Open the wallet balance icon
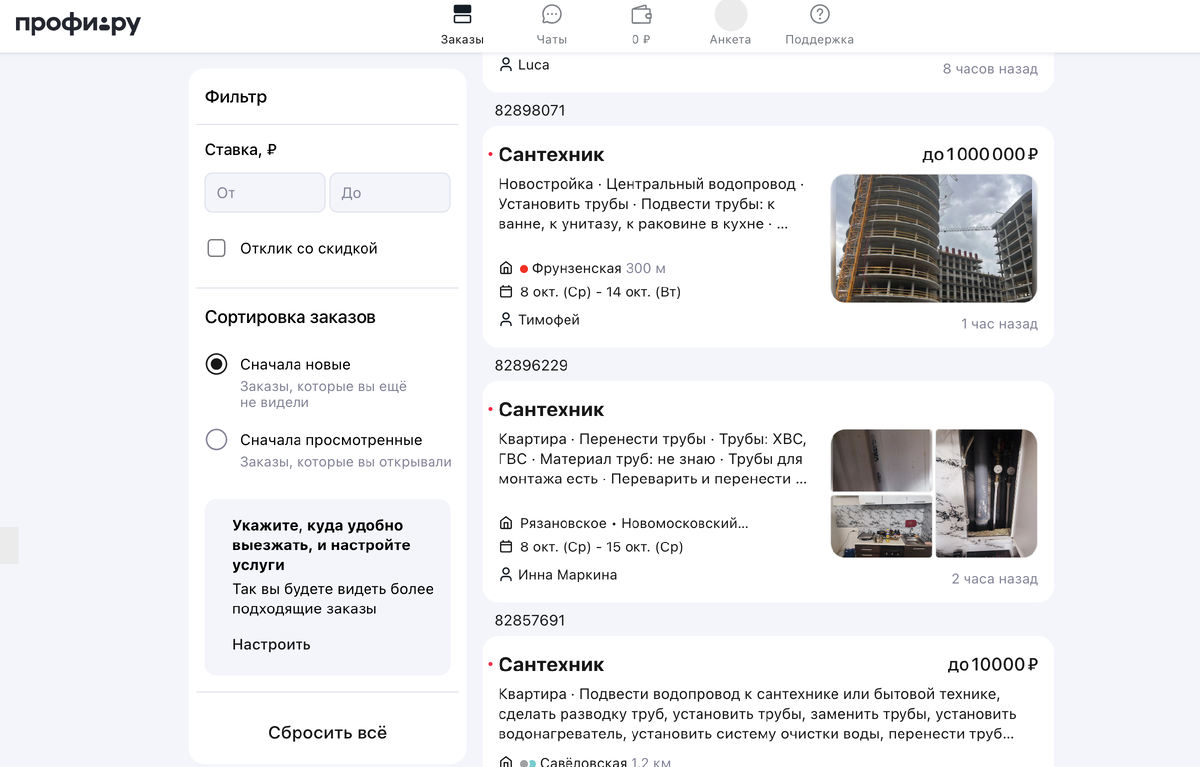1200x767 pixels. (x=641, y=14)
